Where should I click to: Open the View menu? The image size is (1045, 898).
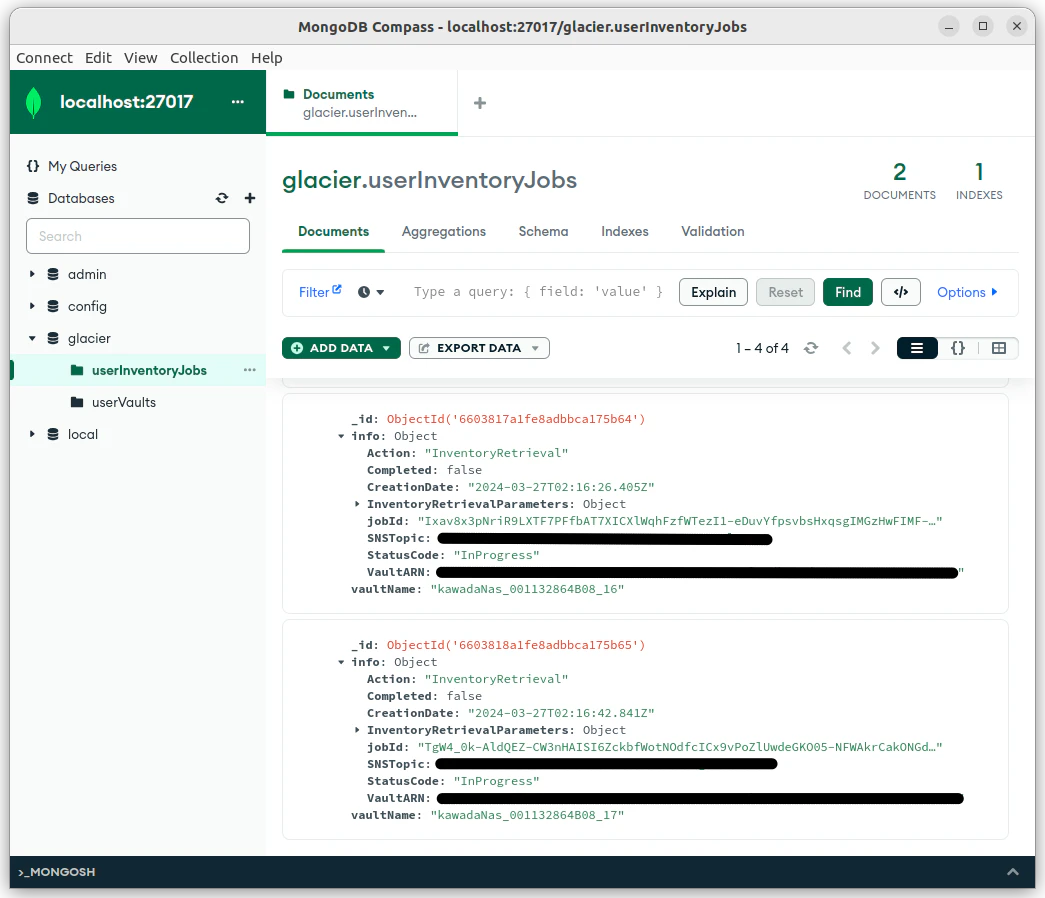pos(141,58)
